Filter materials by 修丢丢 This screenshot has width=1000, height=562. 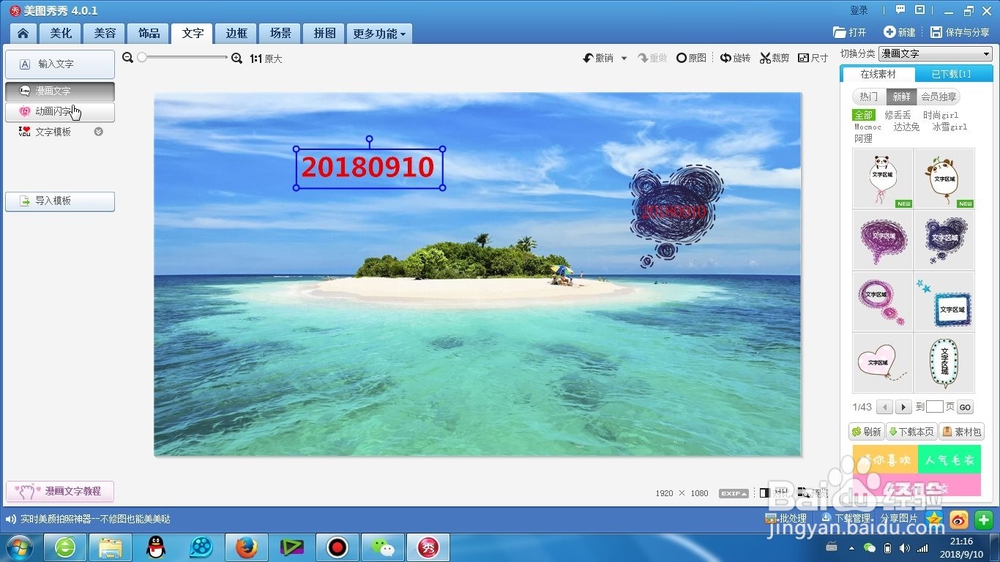pyautogui.click(x=897, y=115)
